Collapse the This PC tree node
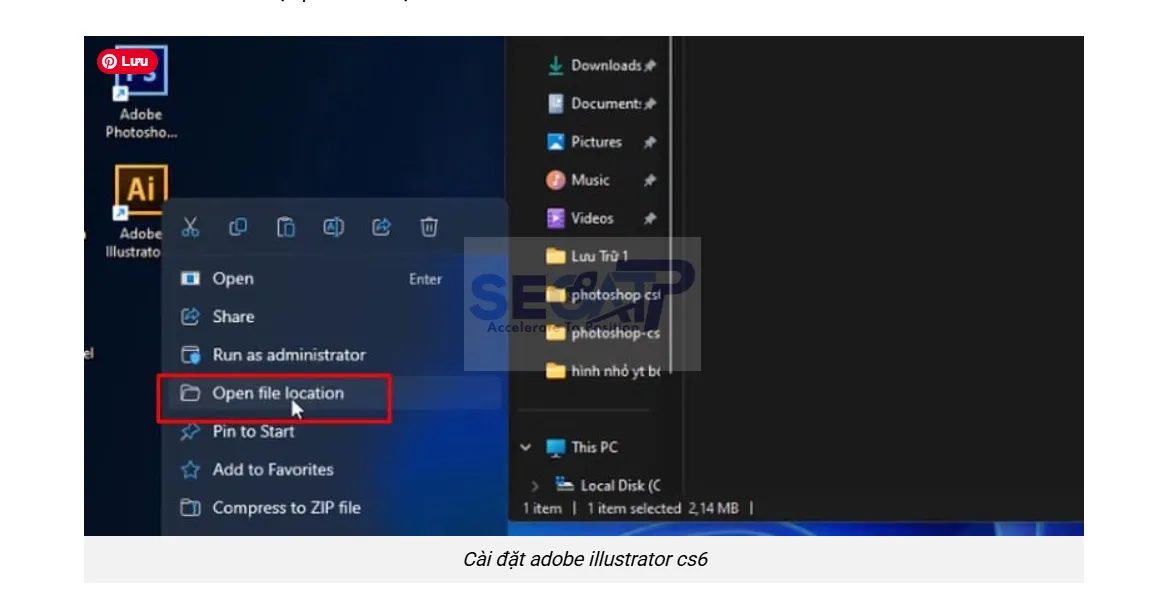Image resolution: width=1165 pixels, height=608 pixels. click(x=526, y=448)
